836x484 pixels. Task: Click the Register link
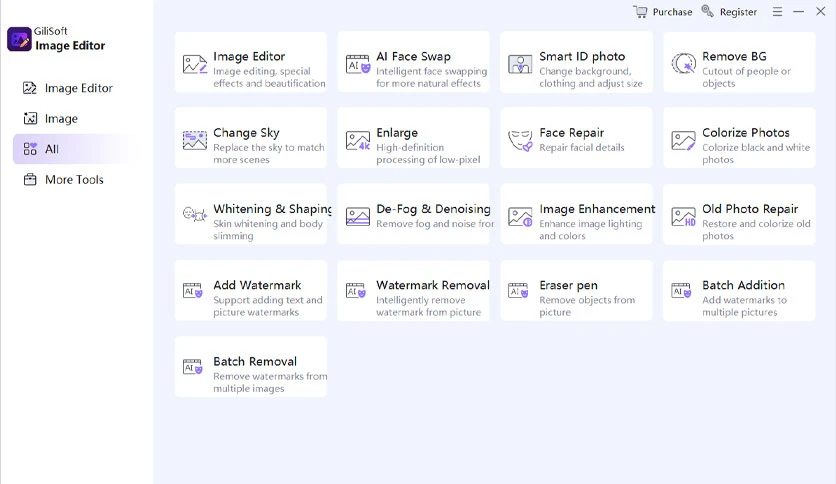(738, 12)
